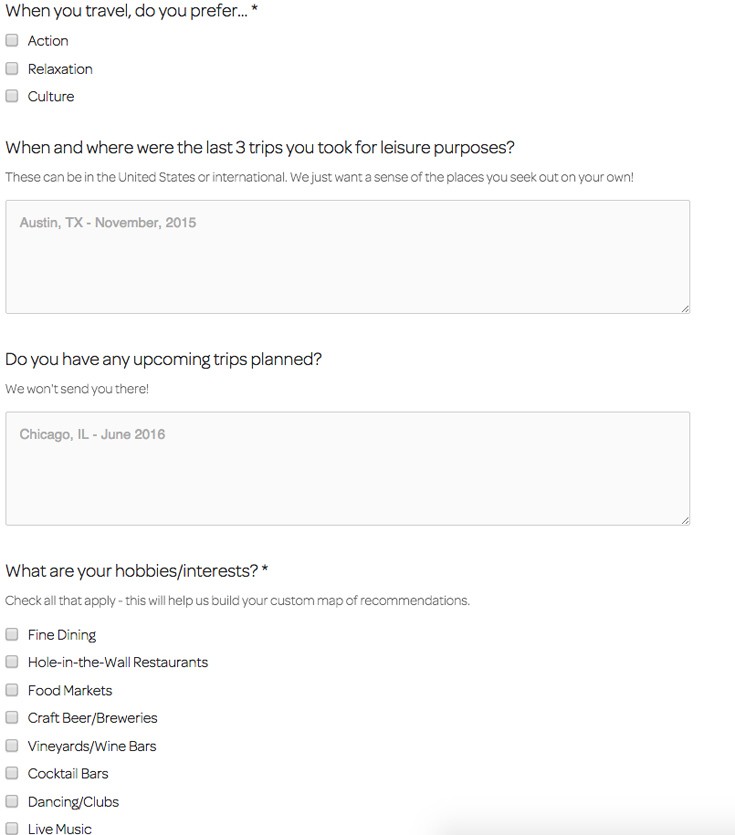
Task: Check Vineyards/Wine Bars interest
Action: 12,746
